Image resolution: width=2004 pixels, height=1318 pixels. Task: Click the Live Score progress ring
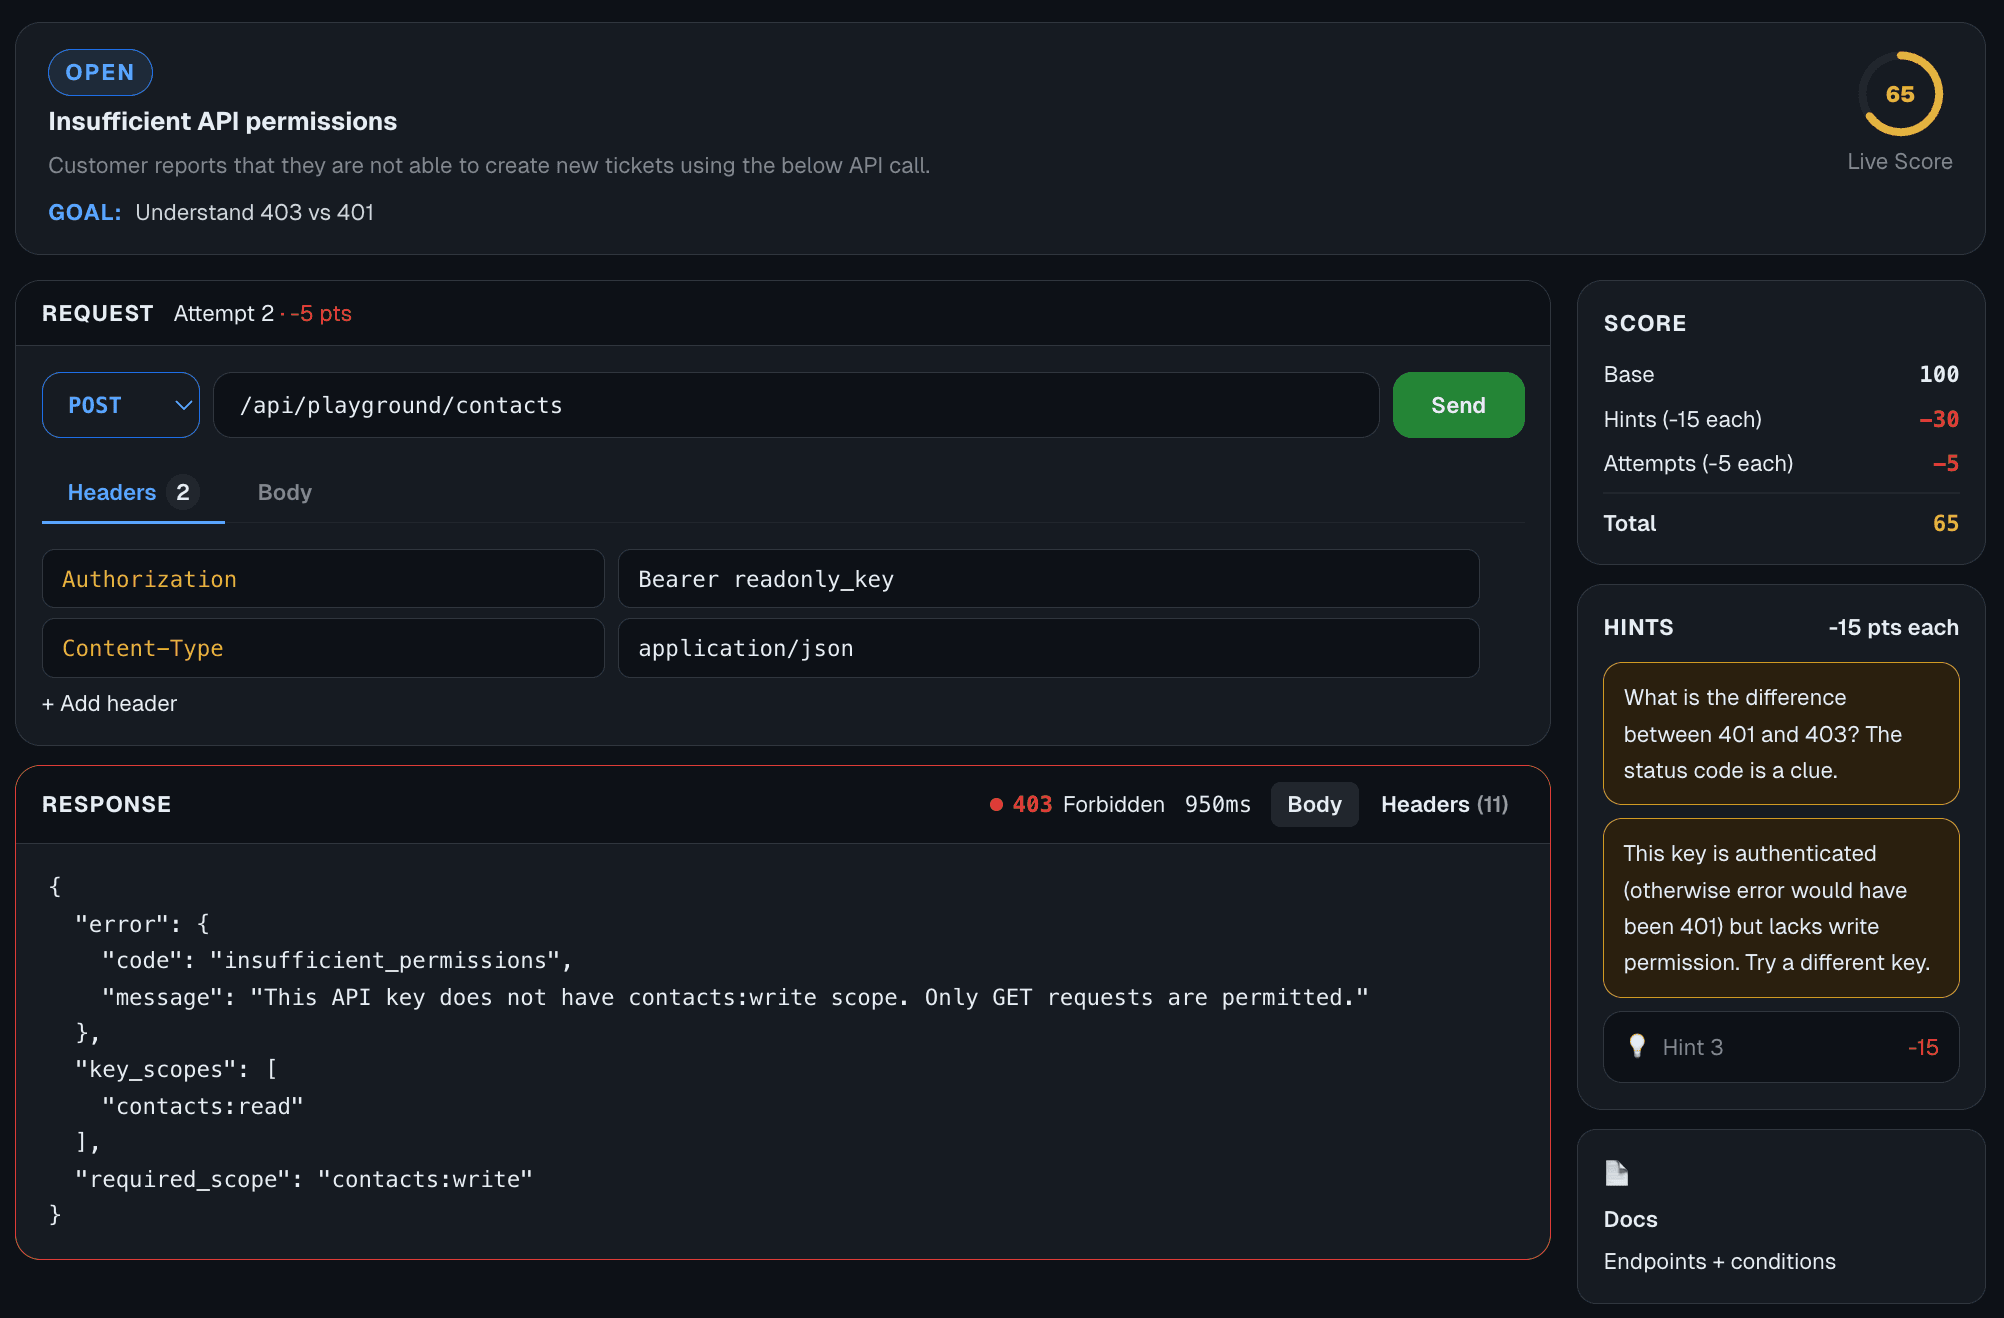coord(1899,95)
